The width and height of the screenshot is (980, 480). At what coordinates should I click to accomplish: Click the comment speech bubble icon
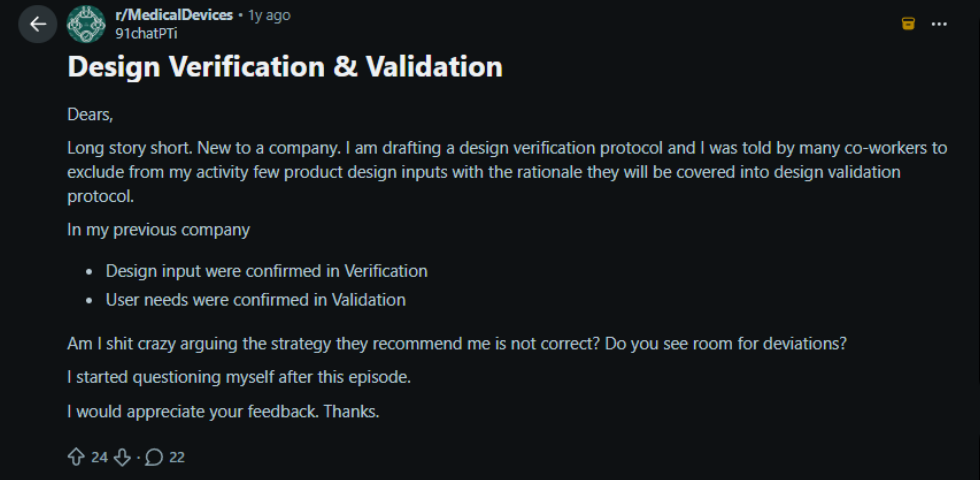click(154, 457)
